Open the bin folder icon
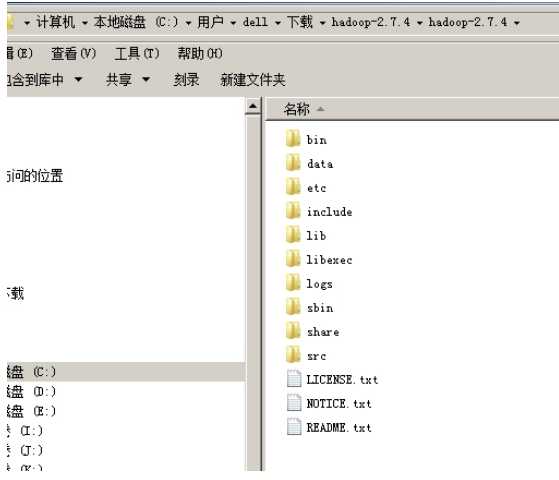This screenshot has width=559, height=480. [293, 139]
